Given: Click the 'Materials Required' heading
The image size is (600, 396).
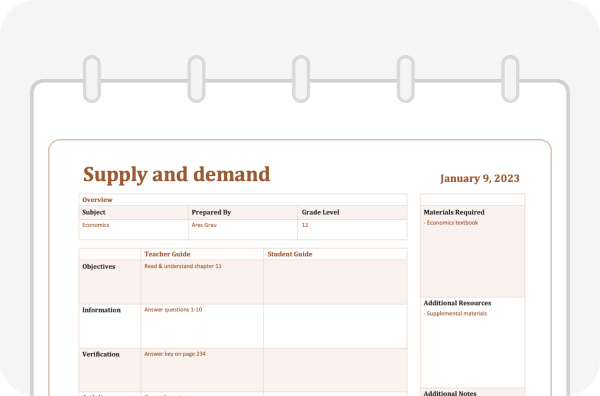Looking at the screenshot, I should pyautogui.click(x=454, y=212).
